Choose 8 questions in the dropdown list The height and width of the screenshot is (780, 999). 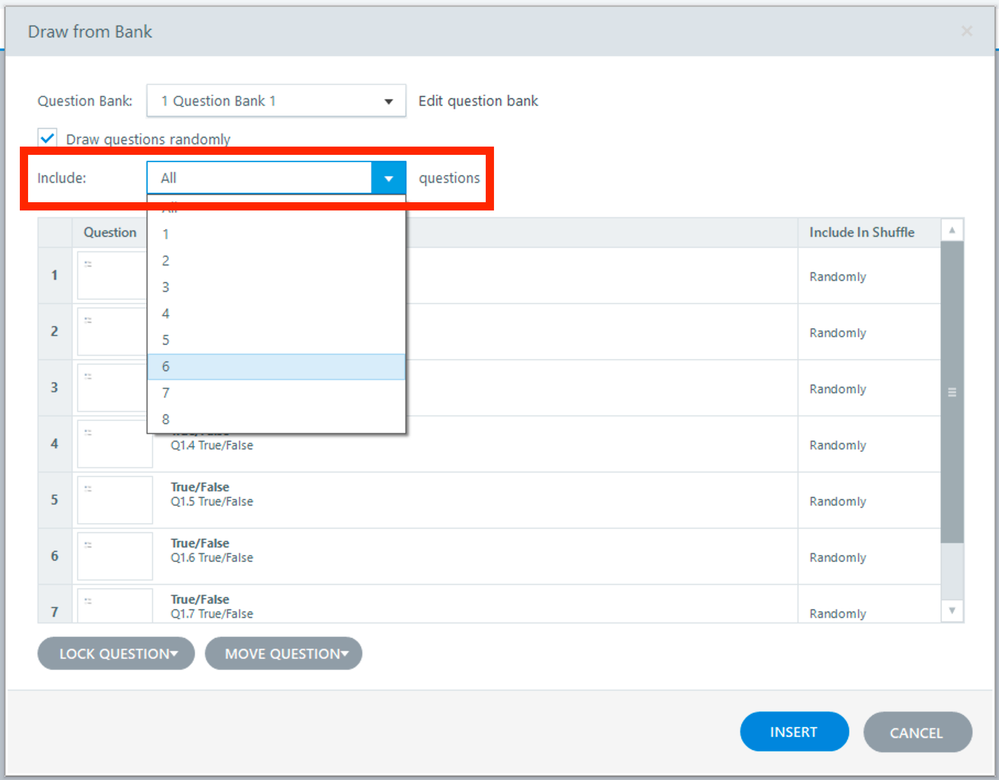click(276, 420)
